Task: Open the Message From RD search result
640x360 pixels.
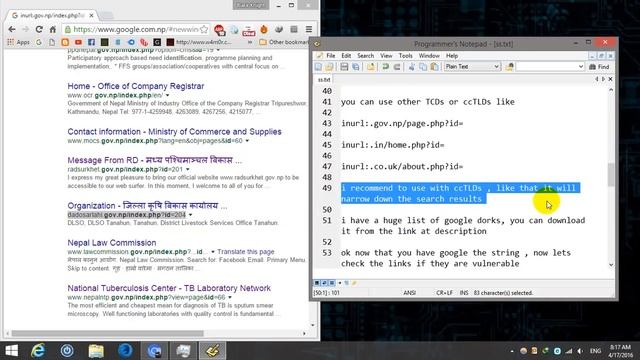Action: 154,160
